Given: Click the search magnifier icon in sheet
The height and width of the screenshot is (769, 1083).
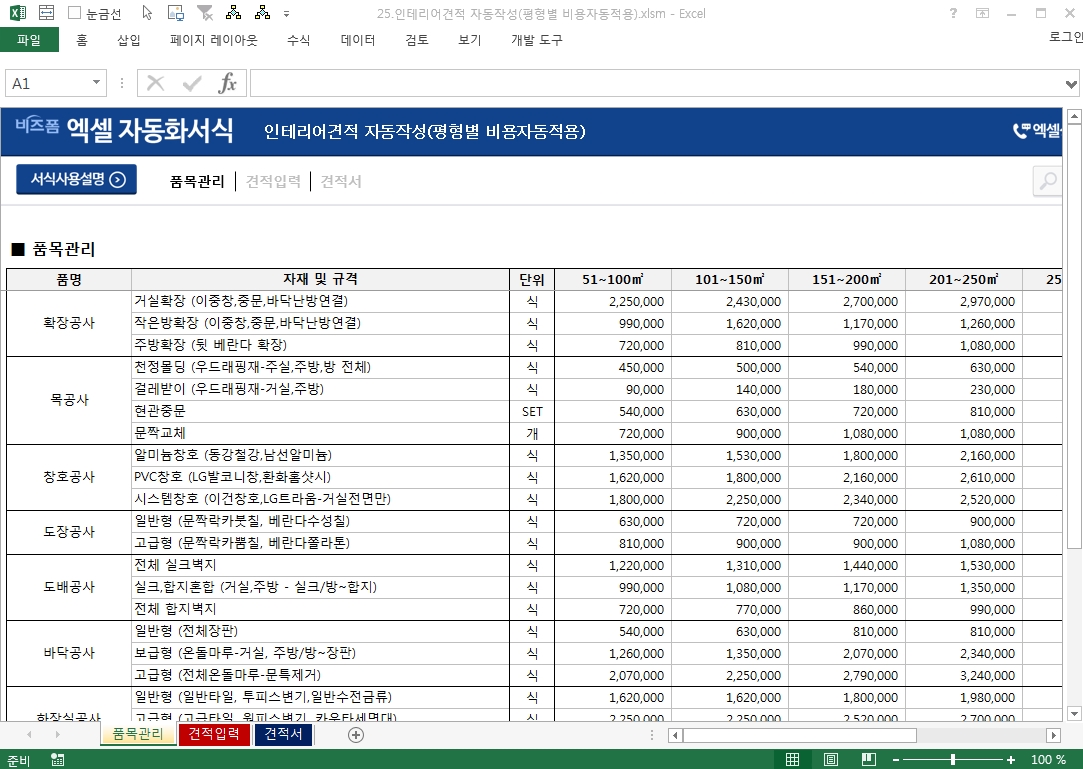Looking at the screenshot, I should tap(1047, 181).
